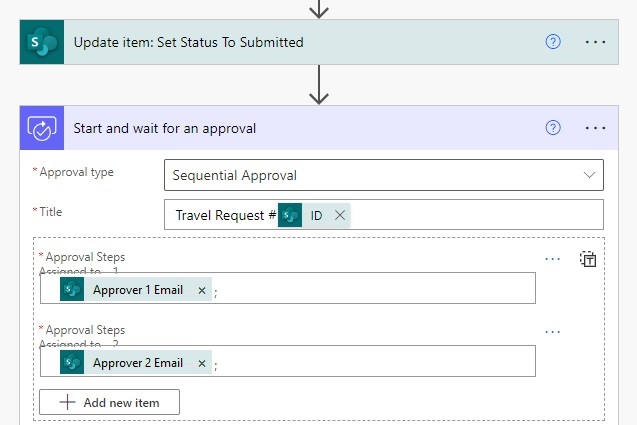Open help for Start and wait approval
The image size is (637, 425).
553,128
